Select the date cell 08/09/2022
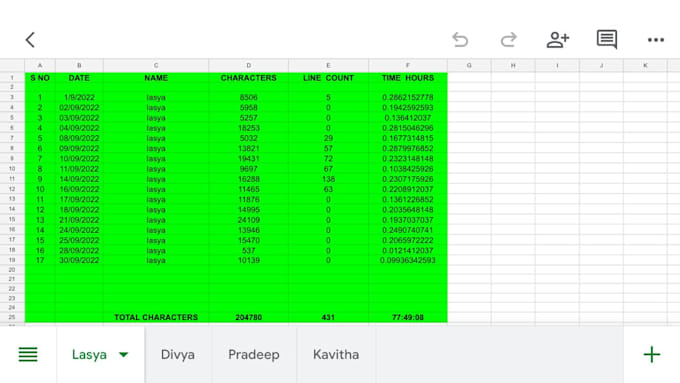Image resolution: width=680 pixels, height=383 pixels. pyautogui.click(x=79, y=138)
